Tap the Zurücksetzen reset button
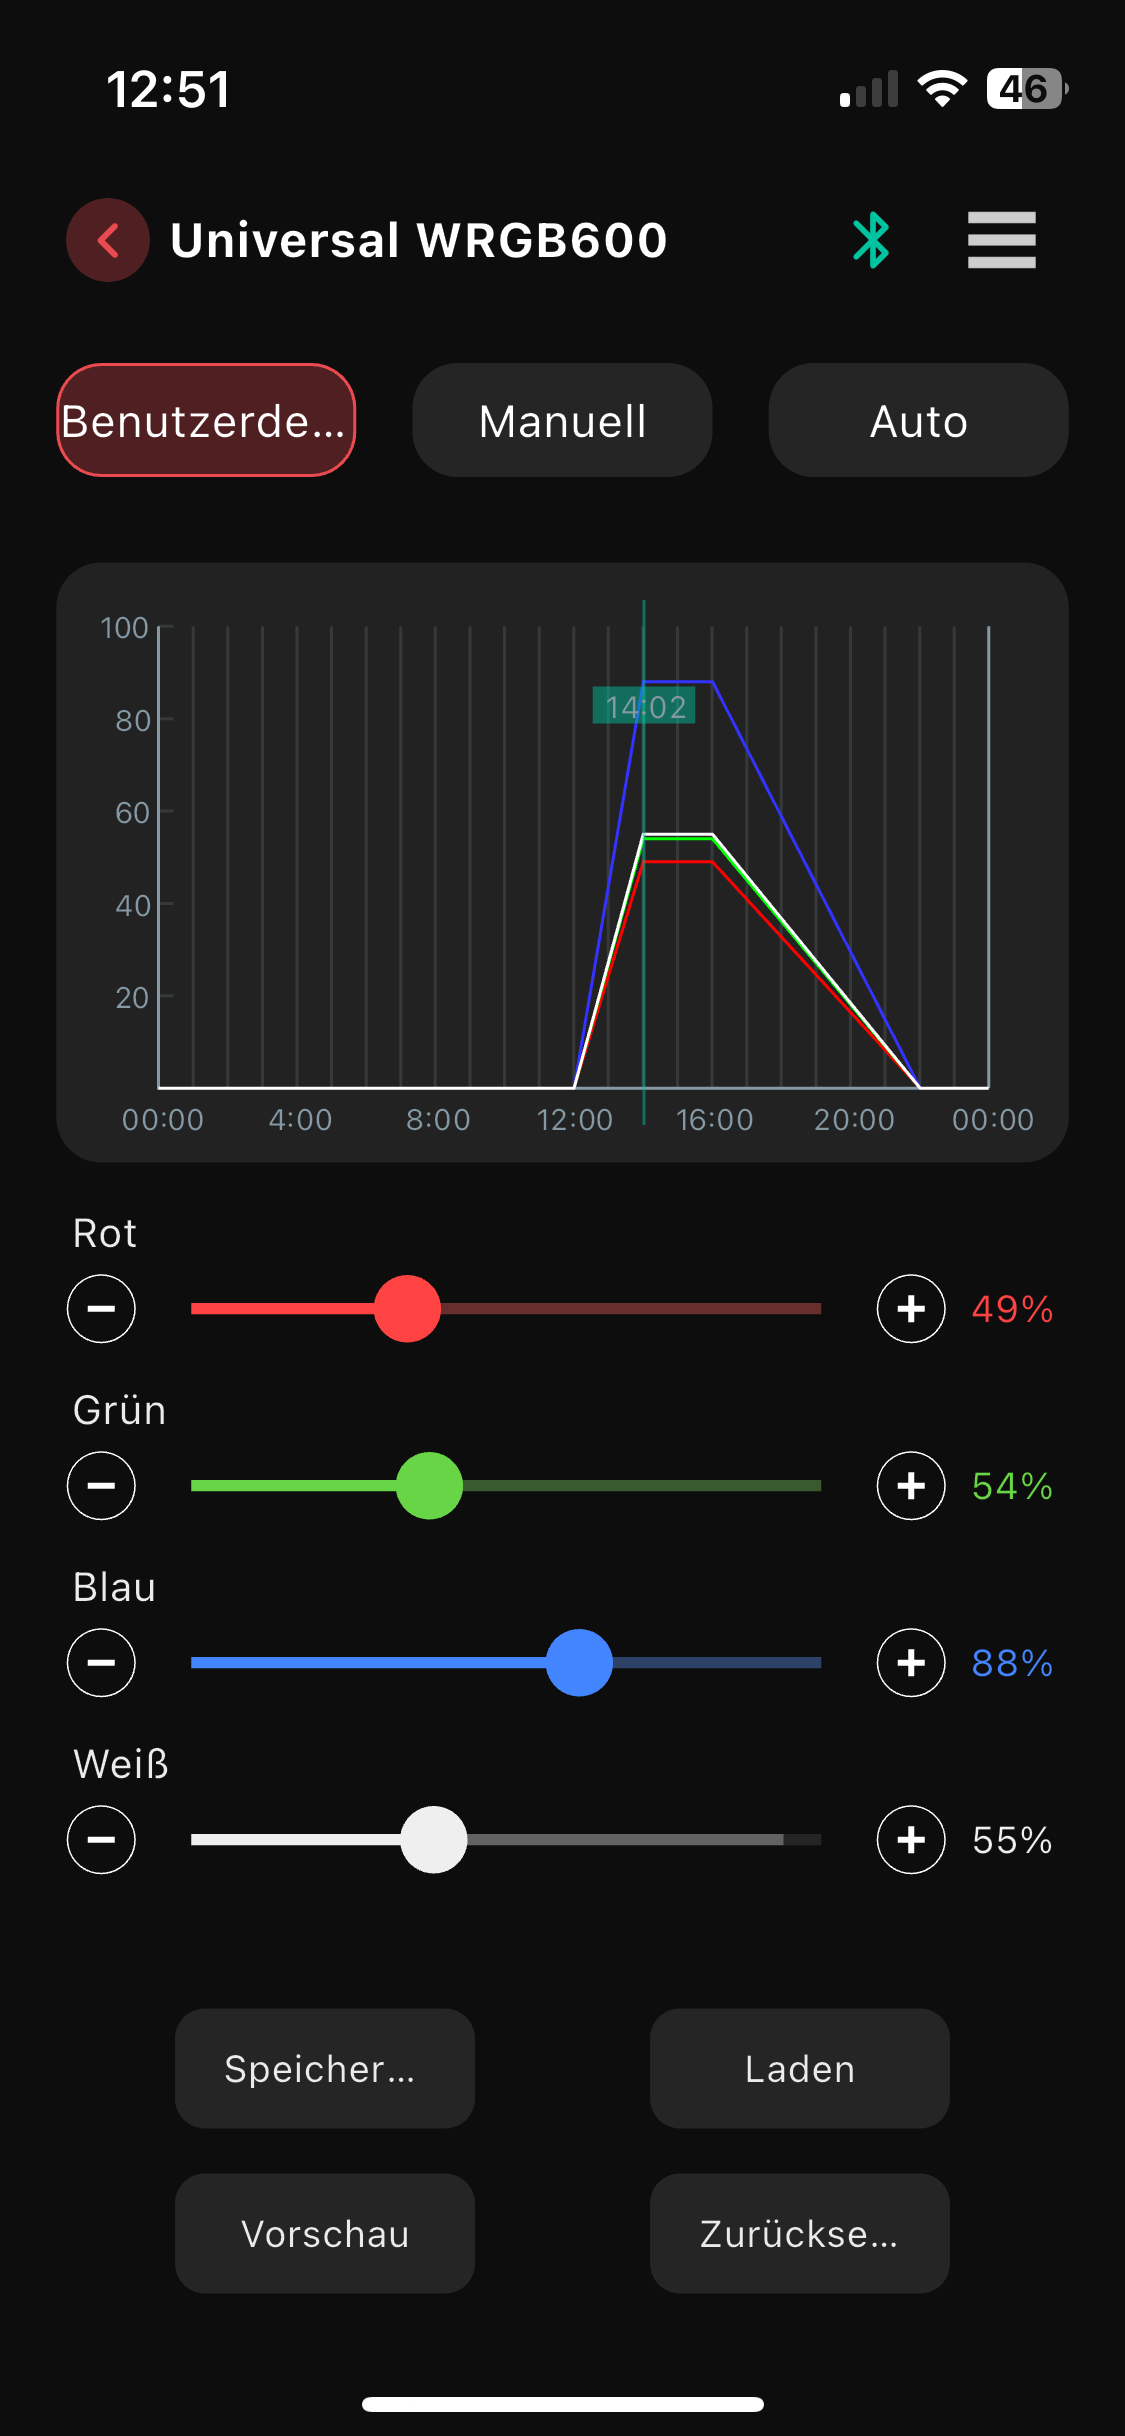Image resolution: width=1125 pixels, height=2436 pixels. pyautogui.click(x=799, y=2234)
